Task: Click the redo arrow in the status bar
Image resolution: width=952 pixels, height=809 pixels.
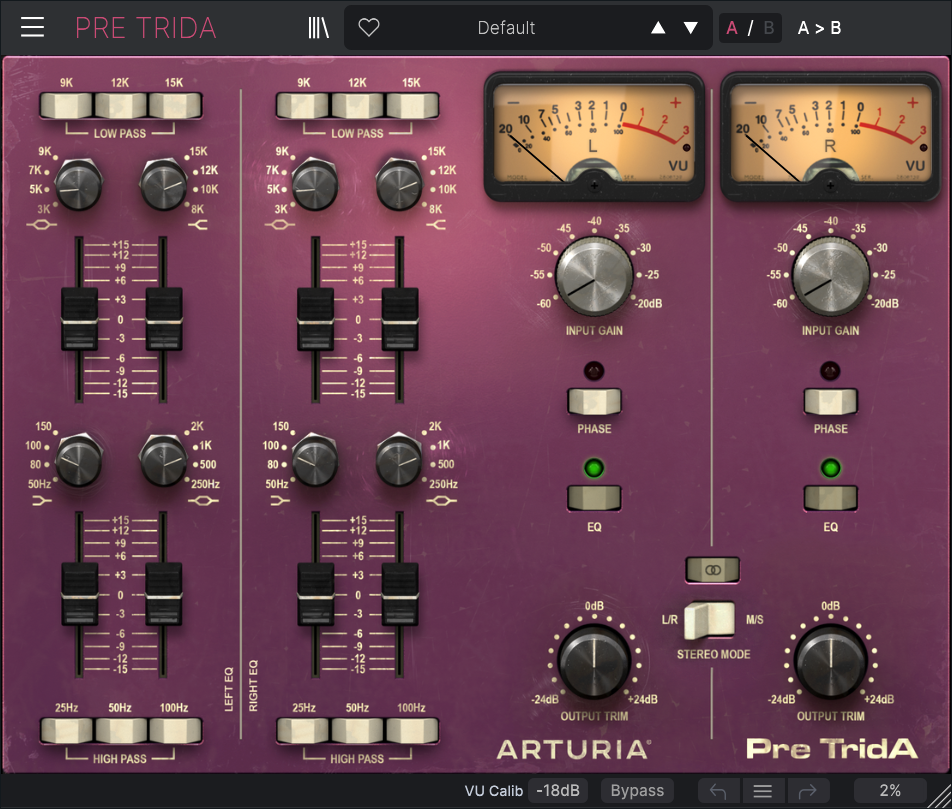Action: 808,791
